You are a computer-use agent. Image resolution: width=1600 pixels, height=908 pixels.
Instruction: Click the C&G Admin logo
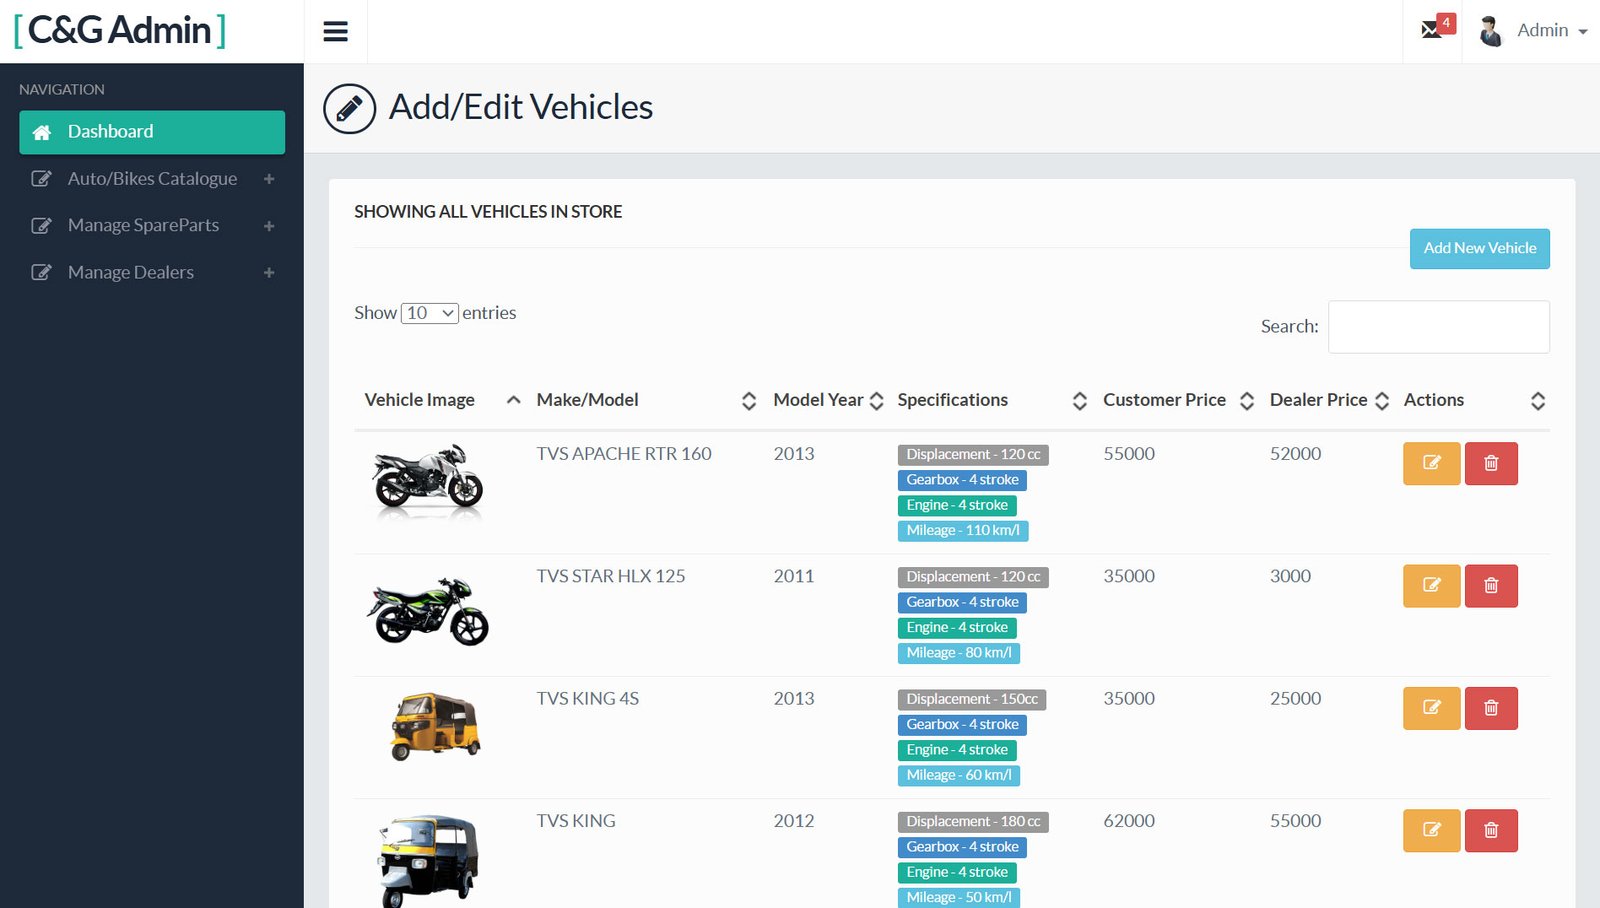[120, 30]
